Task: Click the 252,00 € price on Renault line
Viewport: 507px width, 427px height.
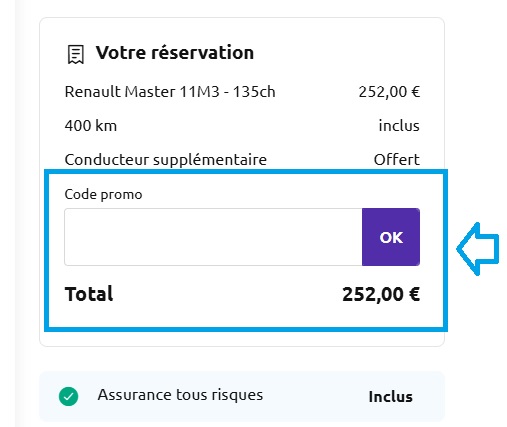Action: (x=389, y=92)
